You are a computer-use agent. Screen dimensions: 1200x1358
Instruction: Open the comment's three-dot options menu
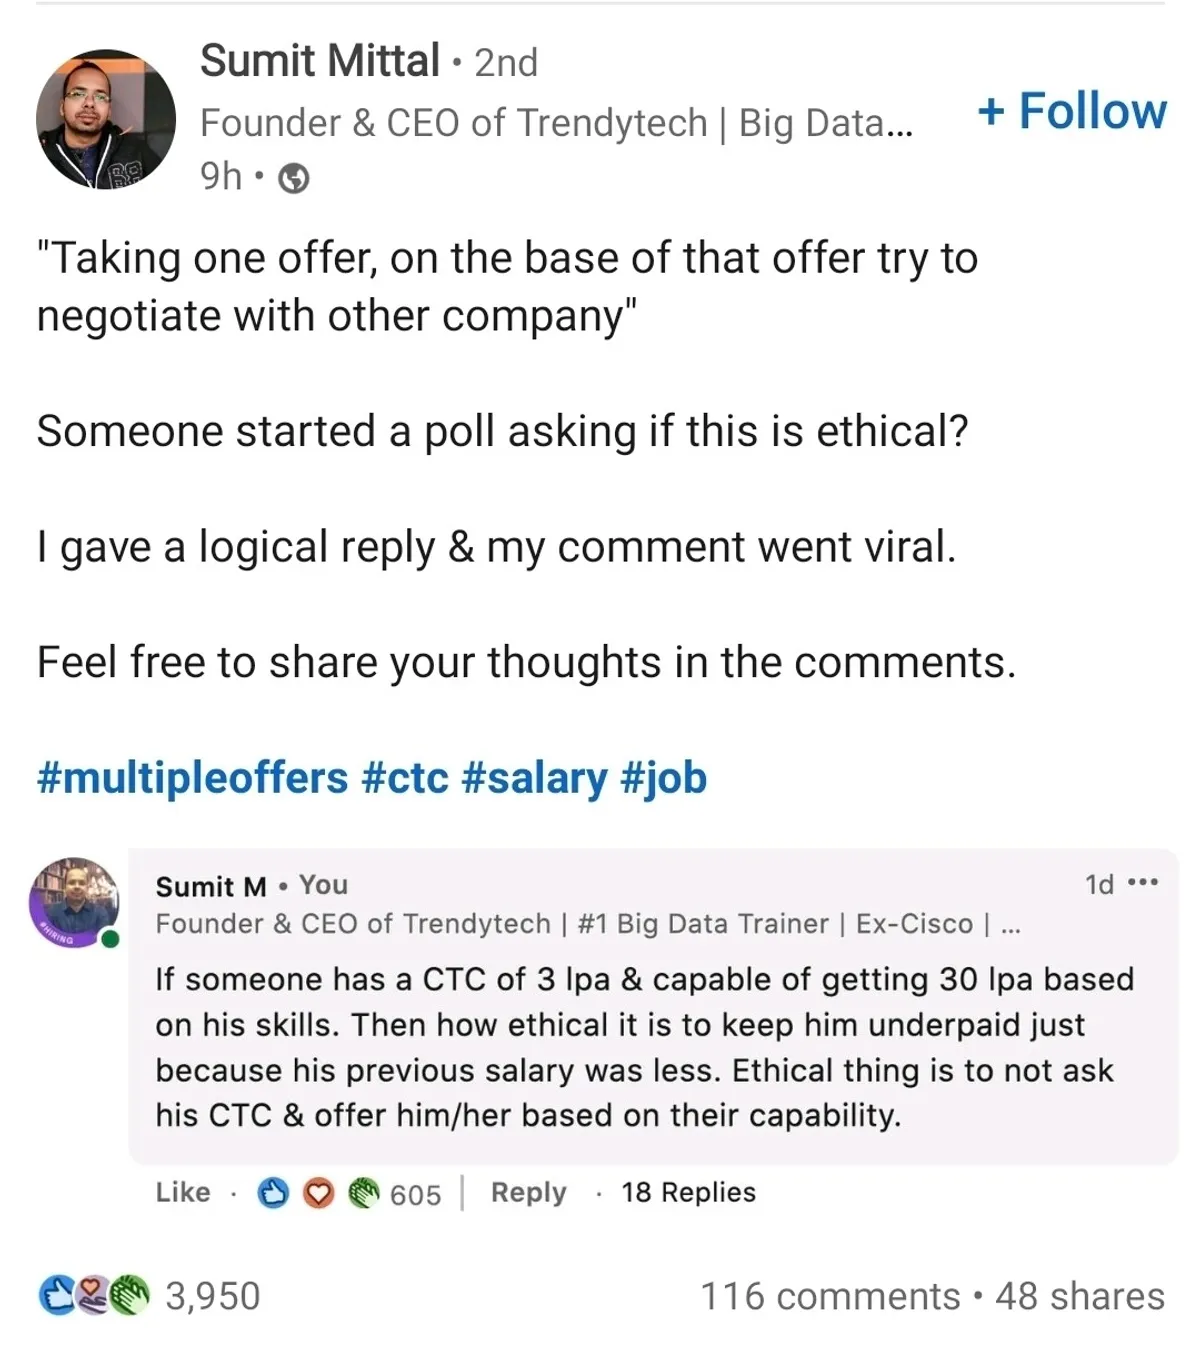[x=1142, y=884]
